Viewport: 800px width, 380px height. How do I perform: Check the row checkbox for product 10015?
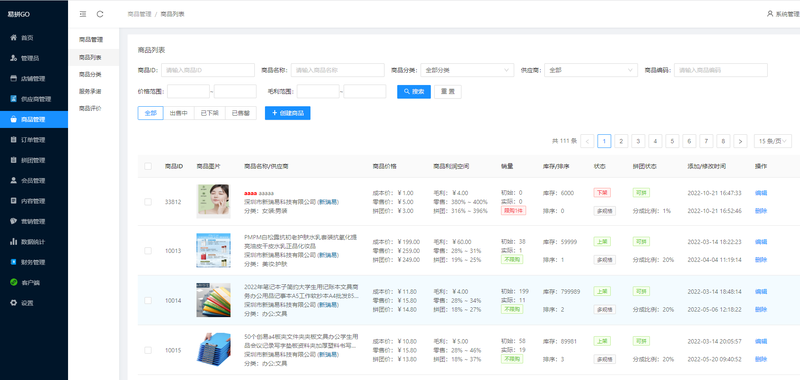[x=148, y=350]
